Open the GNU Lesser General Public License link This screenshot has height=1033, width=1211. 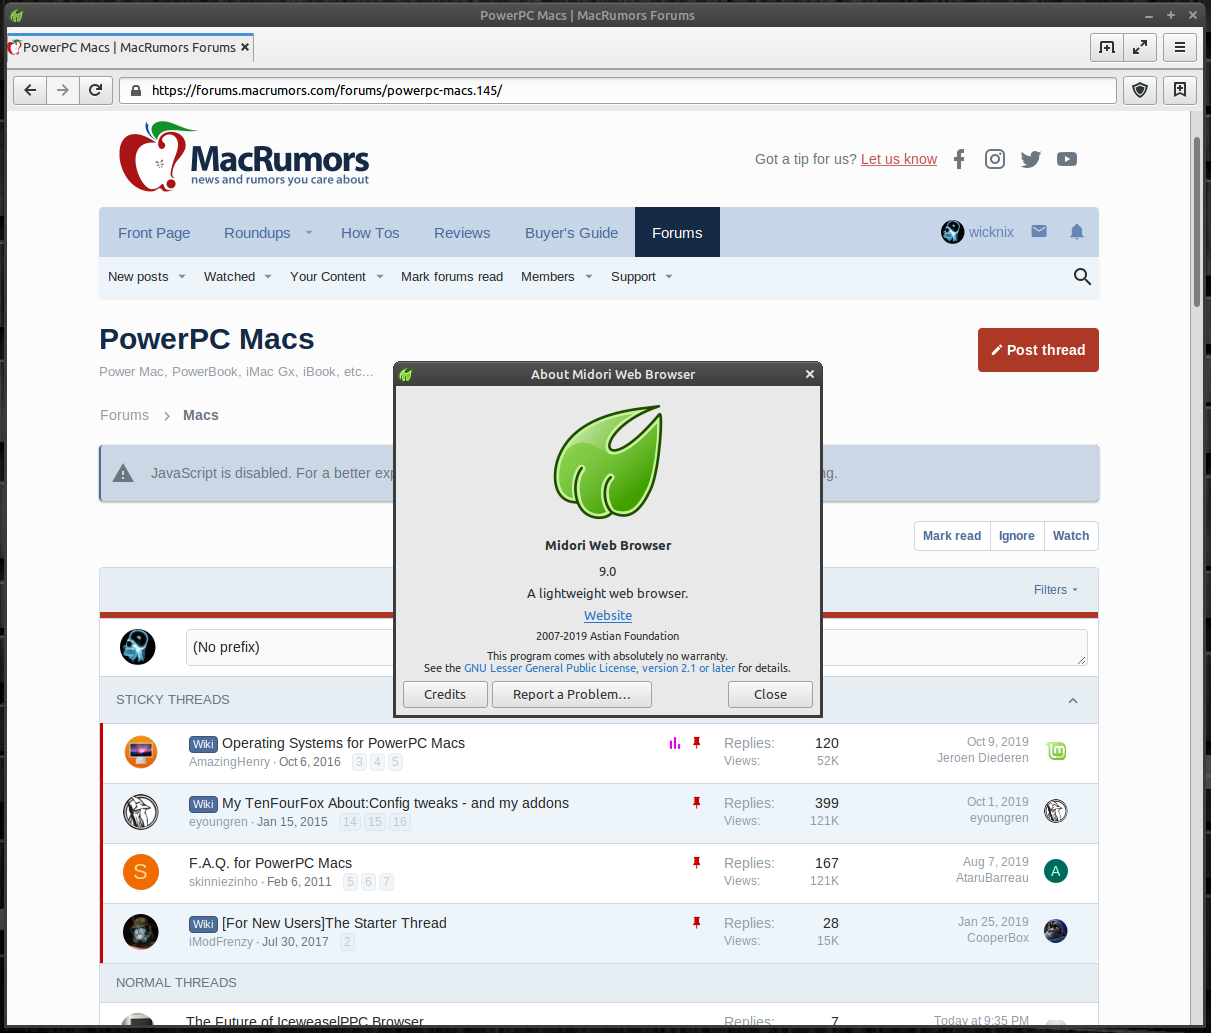(599, 668)
